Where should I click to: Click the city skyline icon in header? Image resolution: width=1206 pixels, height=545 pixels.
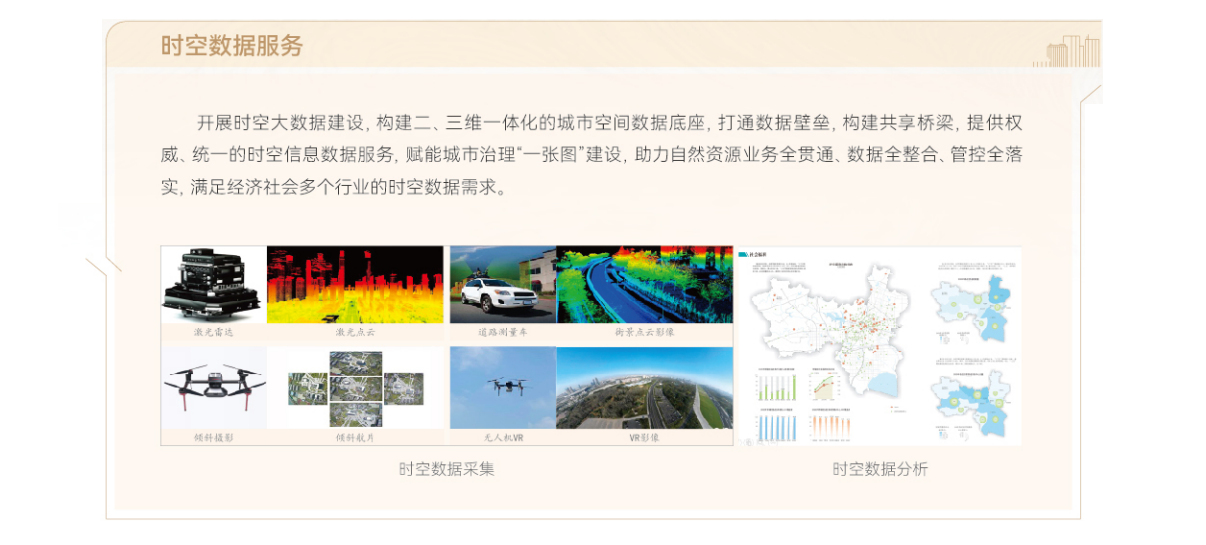pyautogui.click(x=1071, y=52)
